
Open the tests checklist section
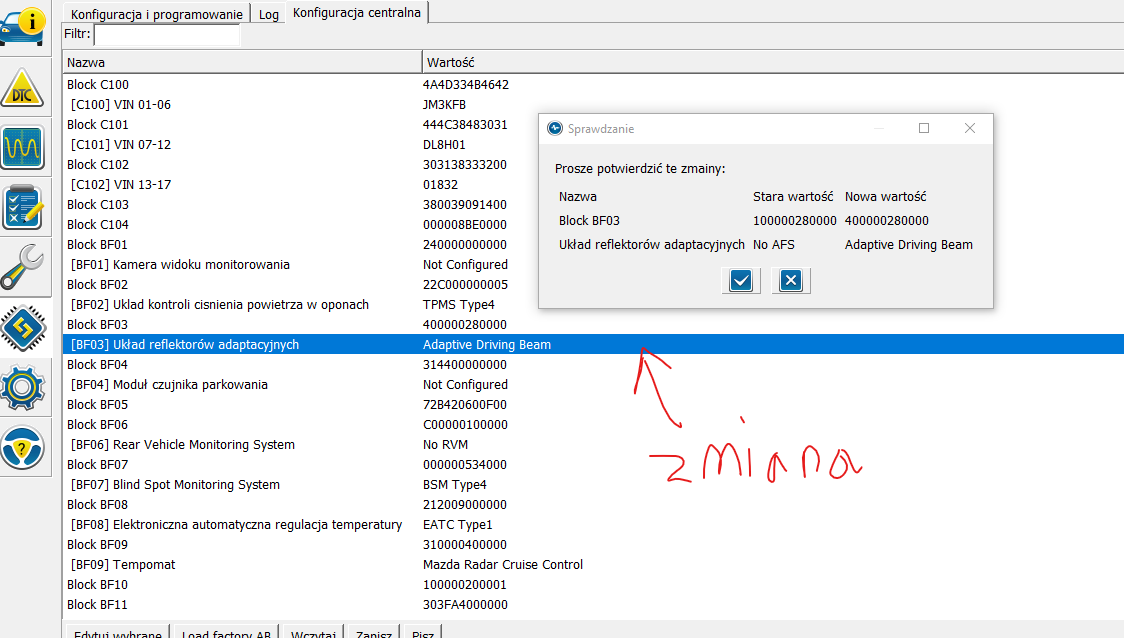click(x=23, y=207)
